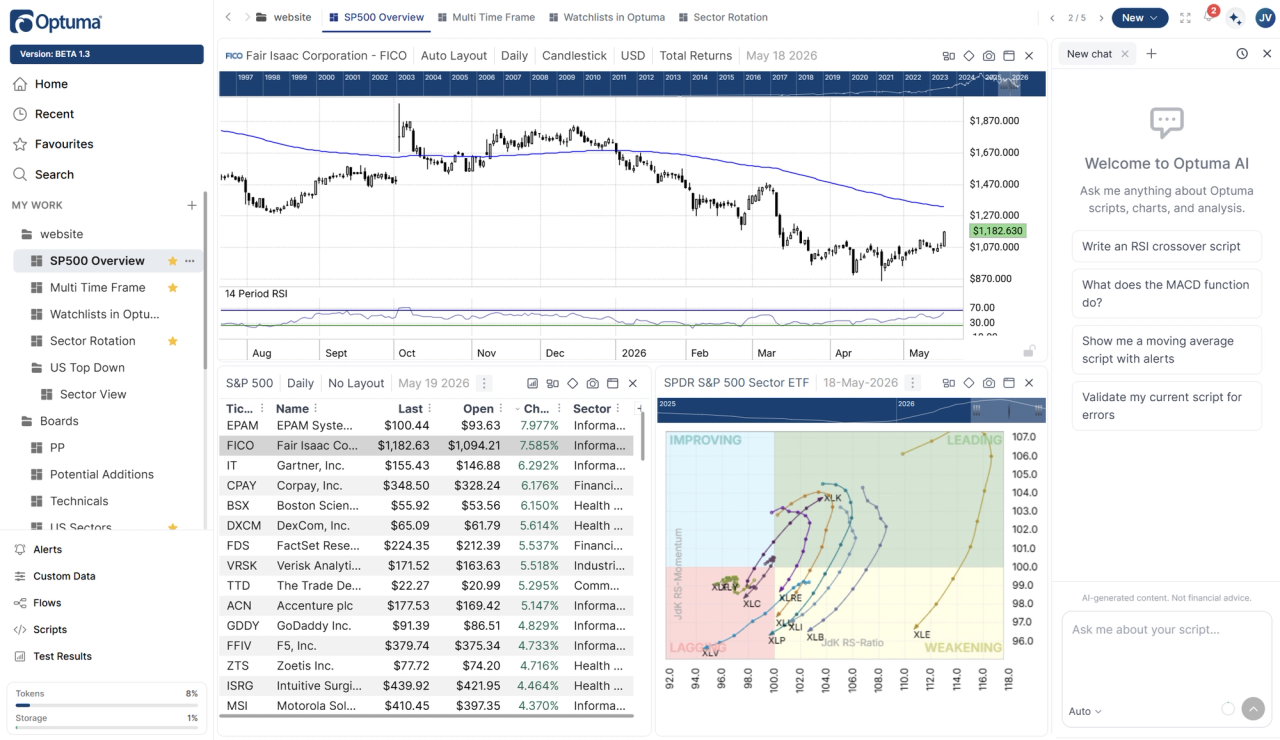Click the window icon in the S&P 500 watchlist panel
The height and width of the screenshot is (740, 1280).
[613, 383]
